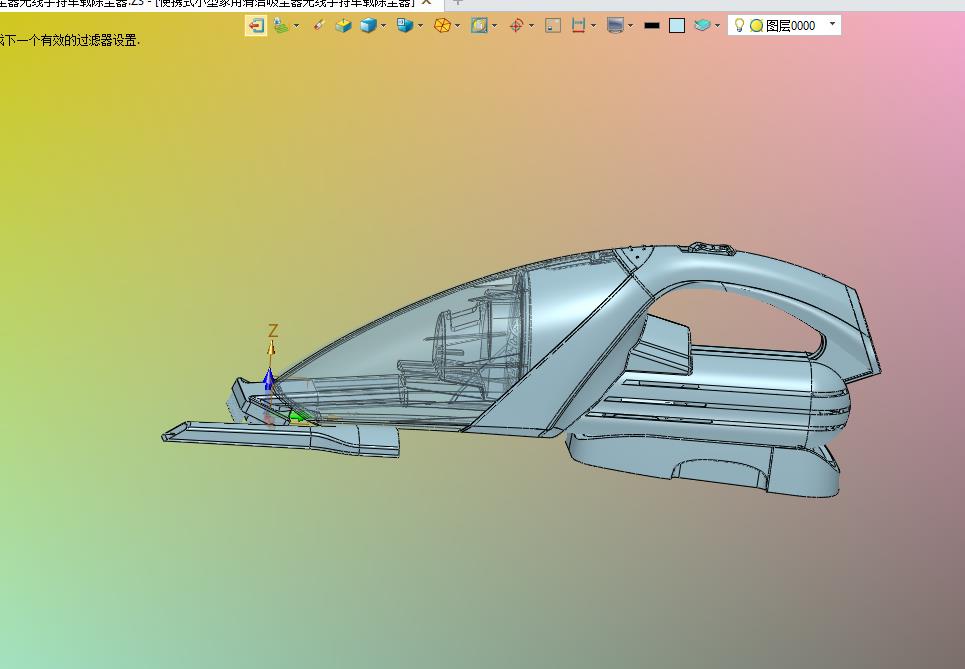Click the orange wireframe polygon icon
The width and height of the screenshot is (965, 669).
[x=442, y=25]
